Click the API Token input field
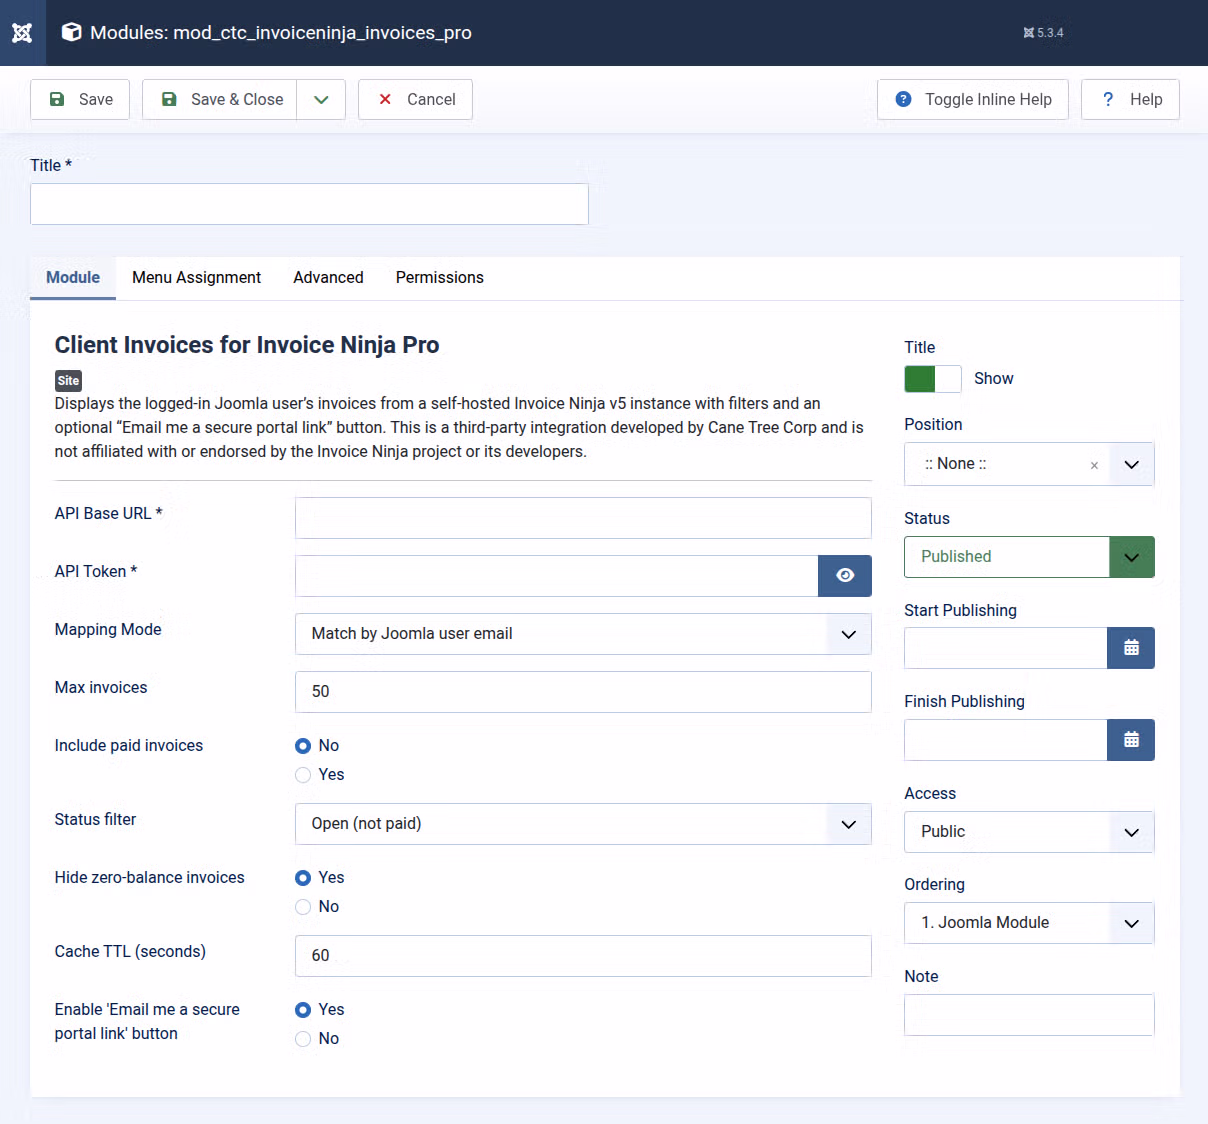 click(556, 576)
